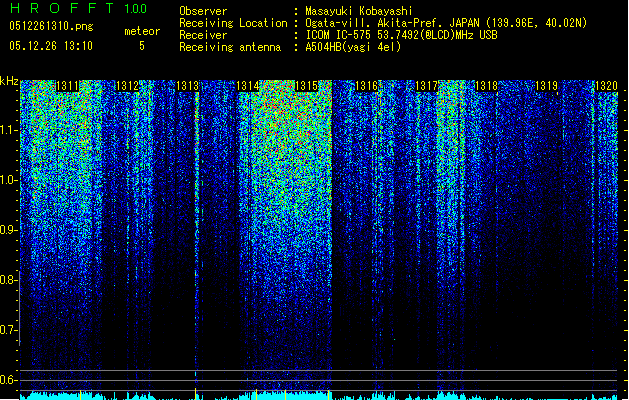Image resolution: width=629 pixels, height=400 pixels.
Task: Click the 'meteor' label
Action: click(142, 31)
